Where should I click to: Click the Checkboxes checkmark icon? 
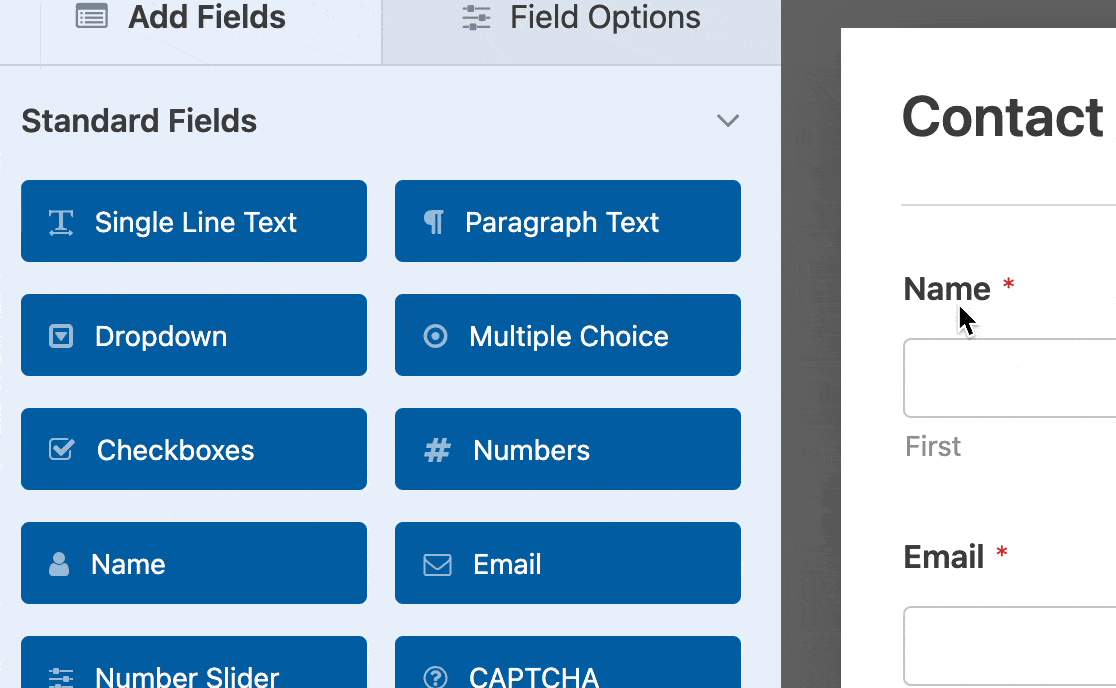[x=60, y=449]
